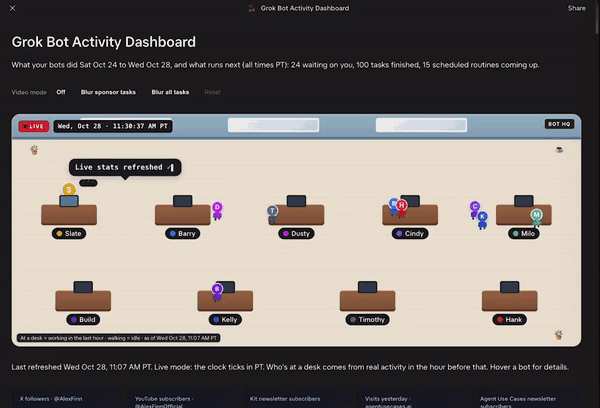Image resolution: width=600 pixels, height=408 pixels.
Task: Click the potted plant near Slate
Action: tap(34, 150)
